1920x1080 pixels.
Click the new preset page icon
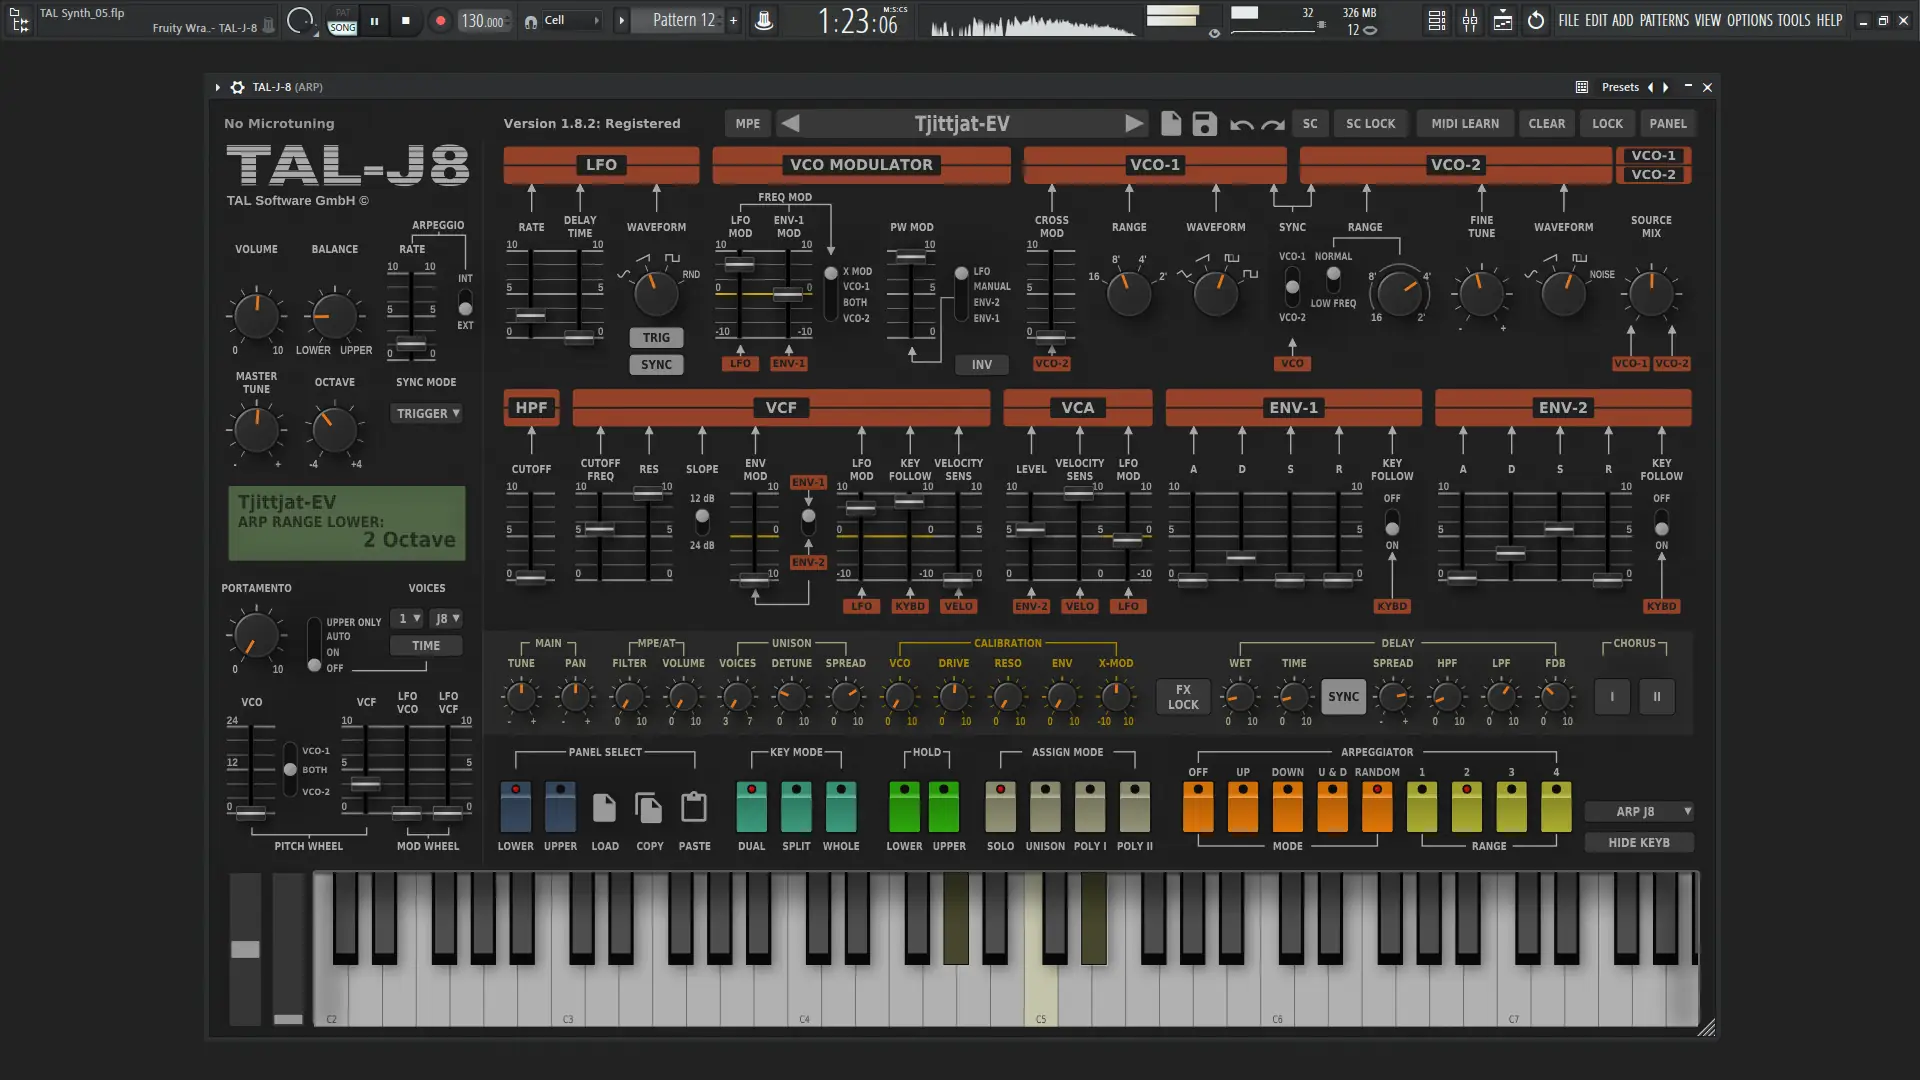[x=1171, y=123]
